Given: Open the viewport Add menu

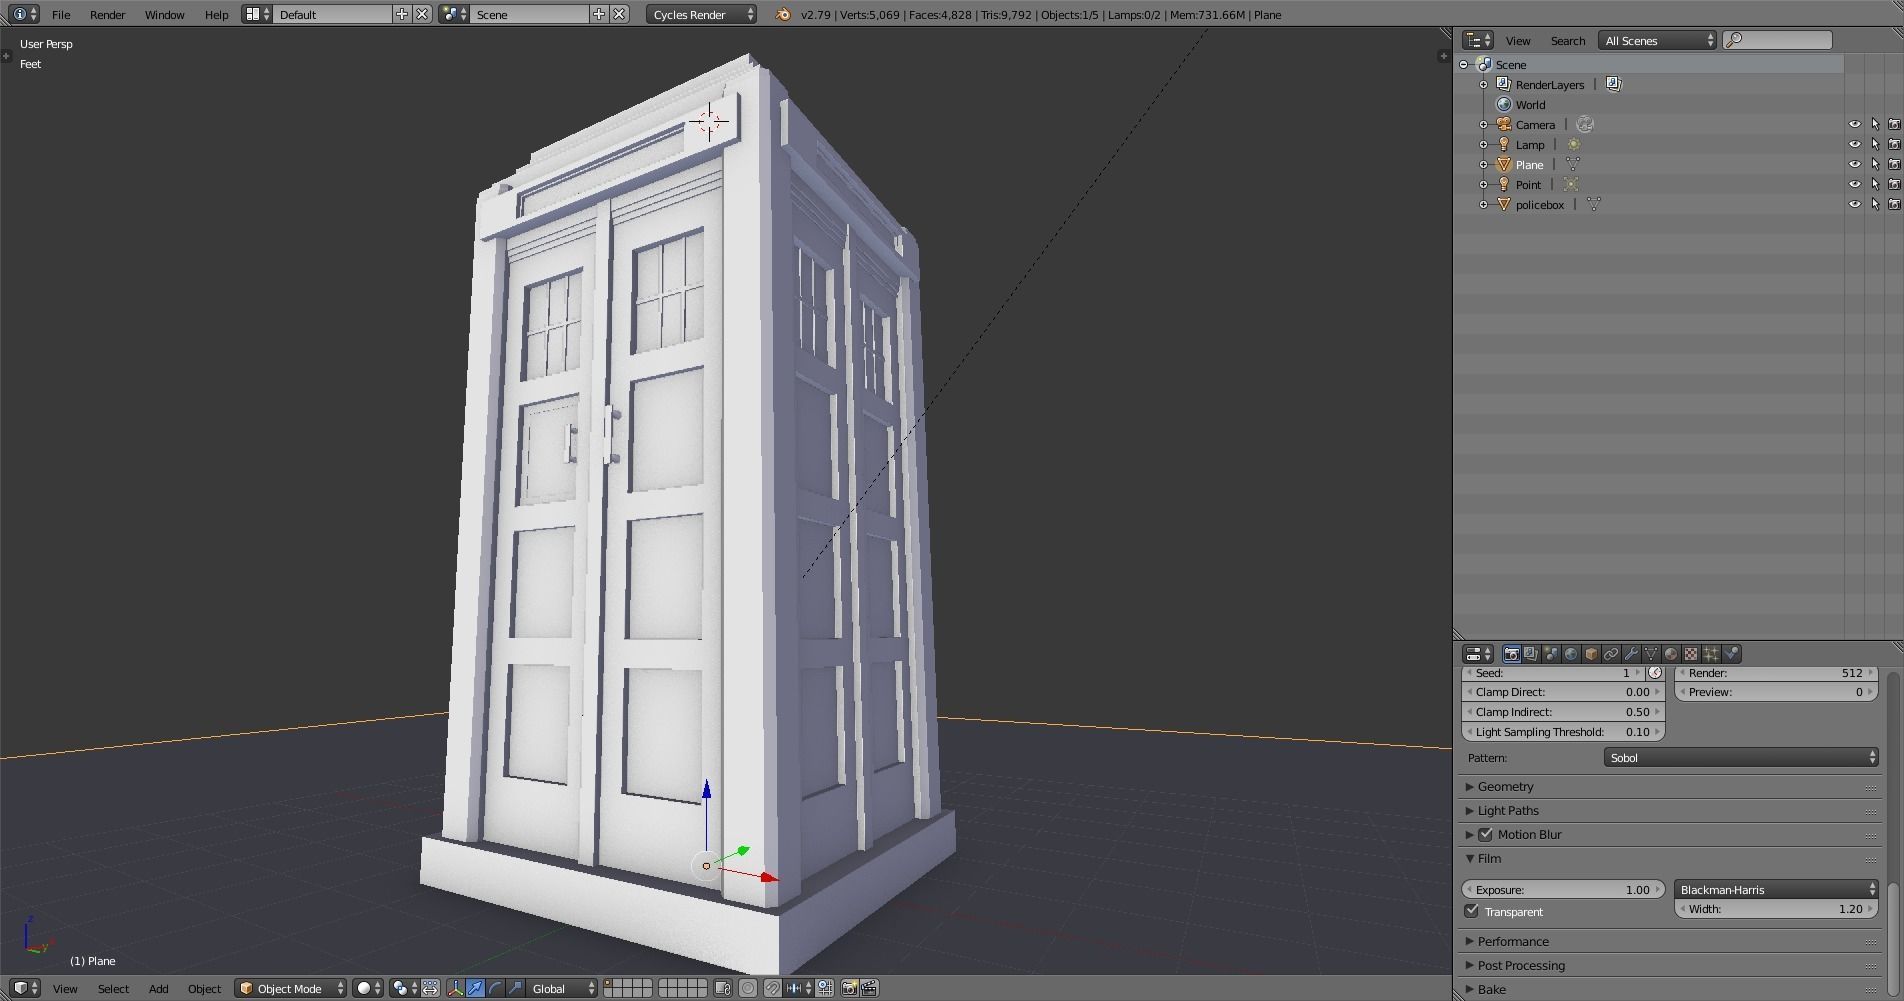Looking at the screenshot, I should pos(158,988).
